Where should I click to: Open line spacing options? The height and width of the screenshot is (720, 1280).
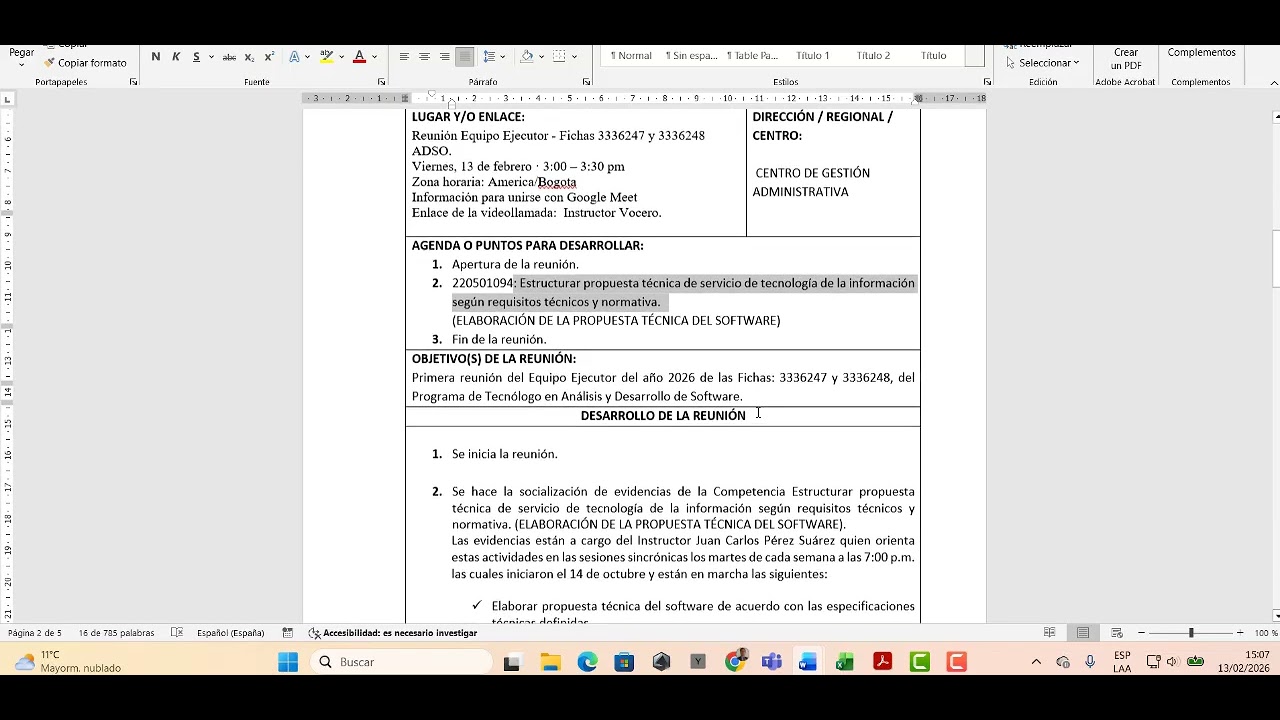tap(488, 57)
